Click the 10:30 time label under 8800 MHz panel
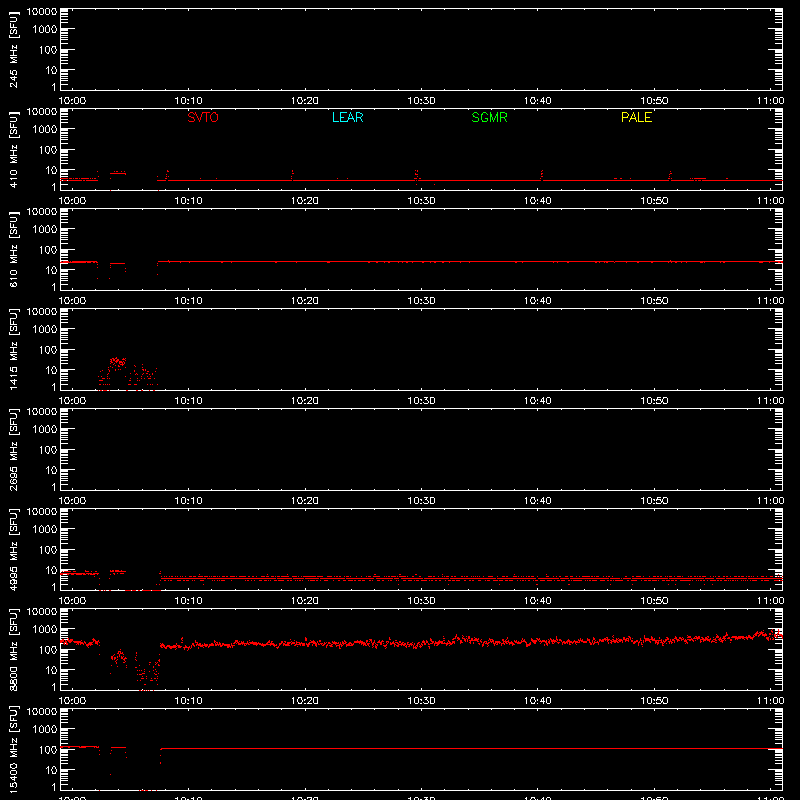 [421, 701]
